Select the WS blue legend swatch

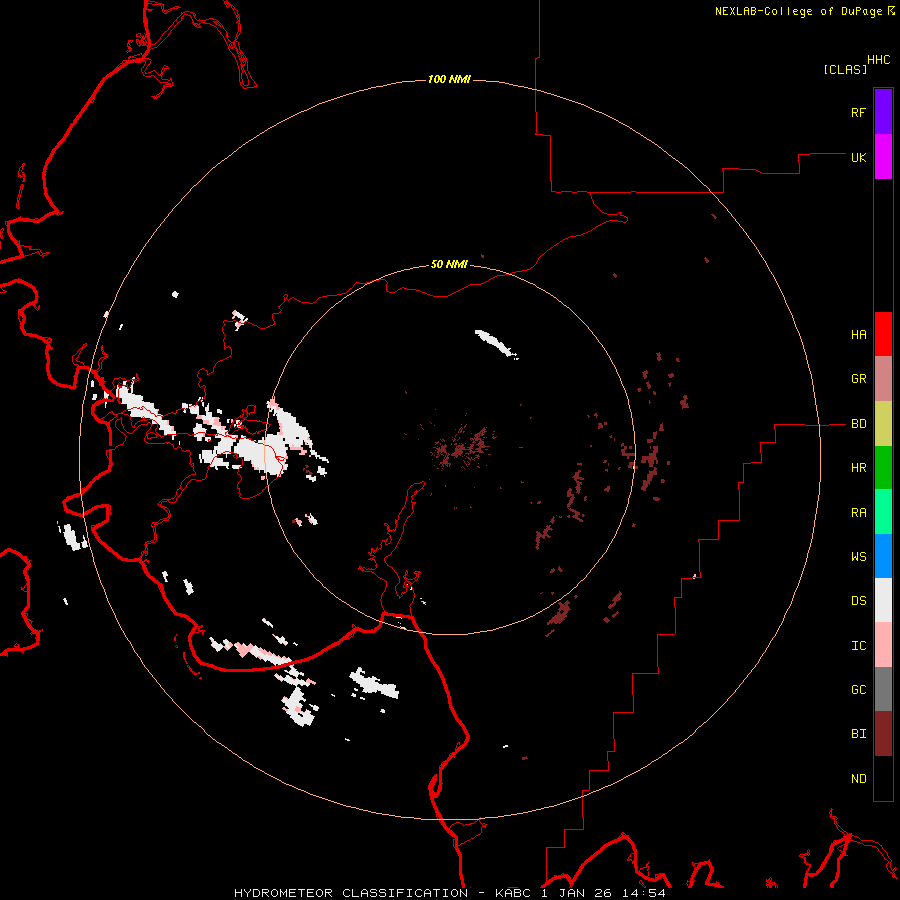point(883,556)
